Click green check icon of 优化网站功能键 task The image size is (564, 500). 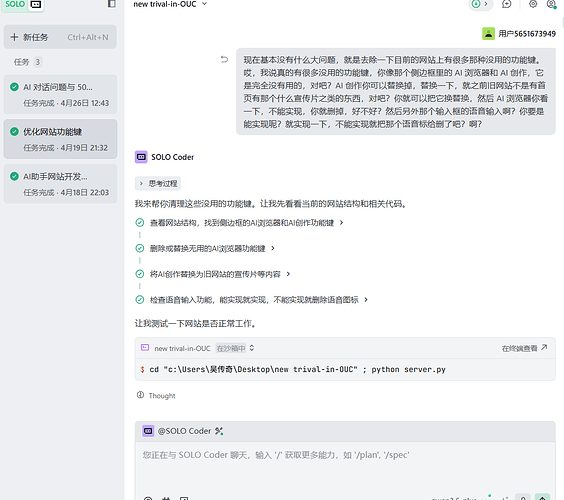pyautogui.click(x=14, y=132)
